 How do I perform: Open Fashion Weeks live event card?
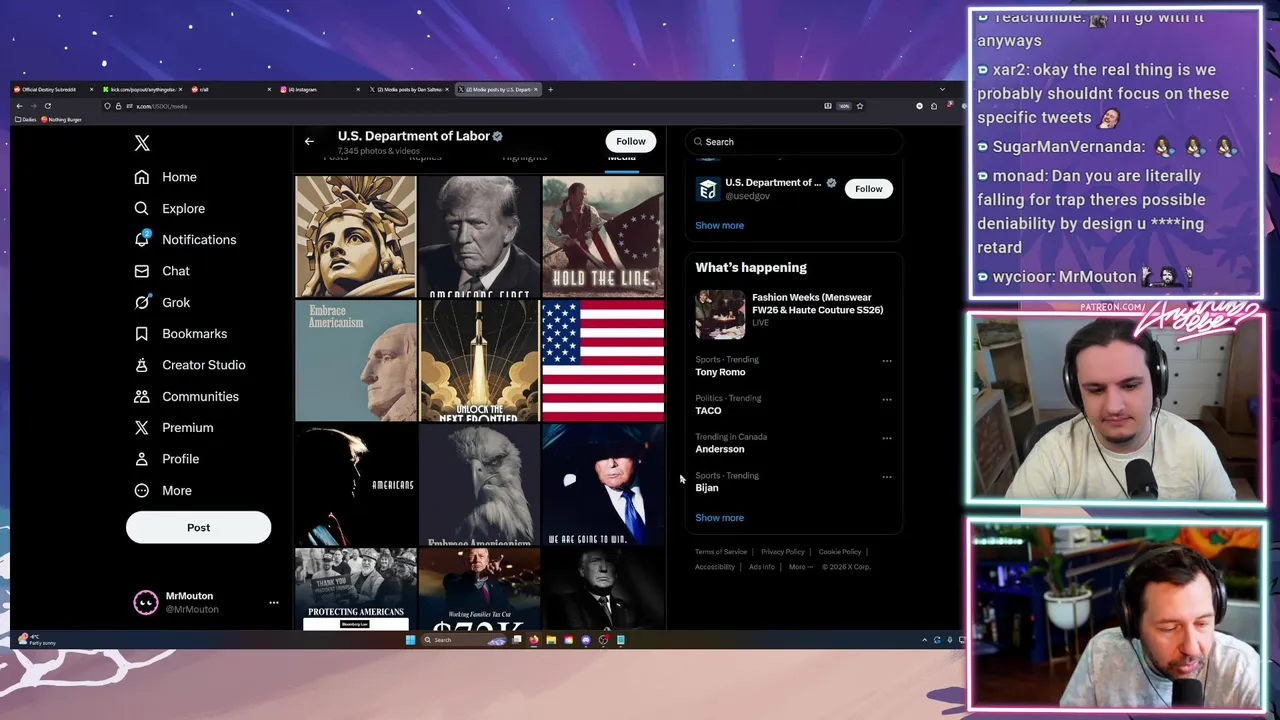tap(794, 314)
